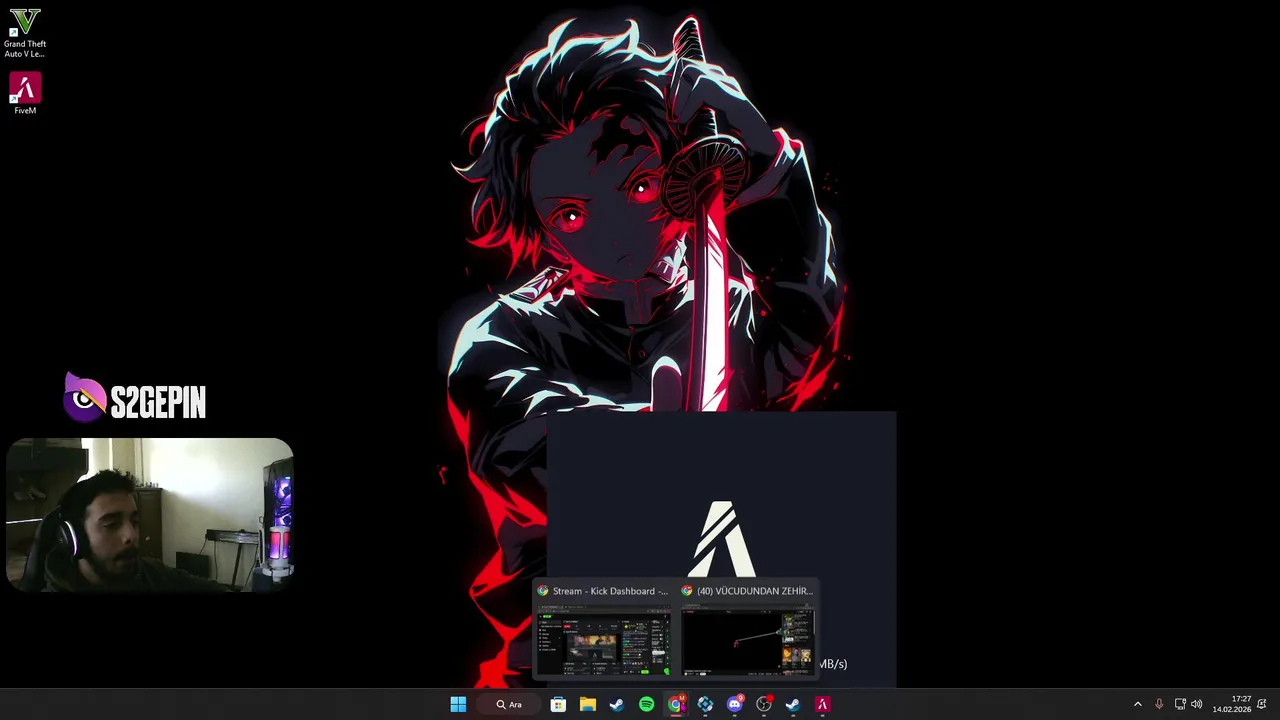Image resolution: width=1280 pixels, height=720 pixels.
Task: Click the 'Stream - Kick Dashboard' preview title
Action: tap(610, 591)
